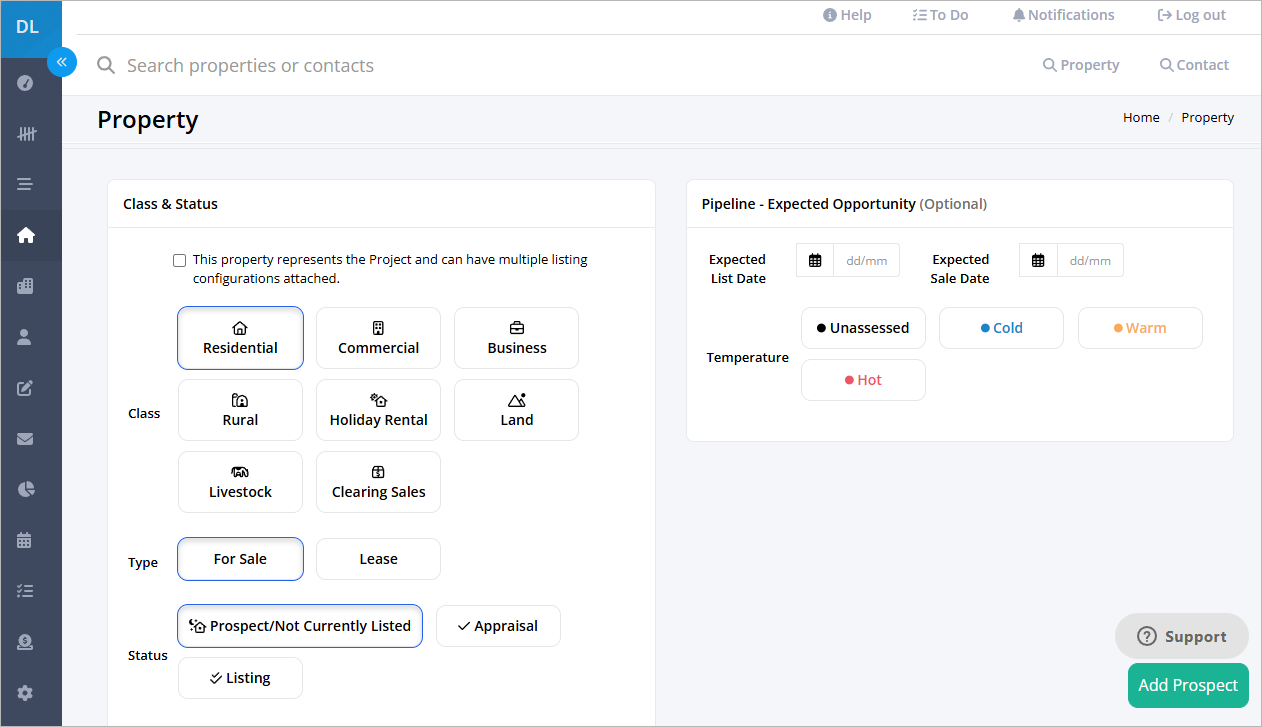Screen dimensions: 1262x727
Task: Click the Expected List Date dd/mm field
Action: [x=866, y=260]
